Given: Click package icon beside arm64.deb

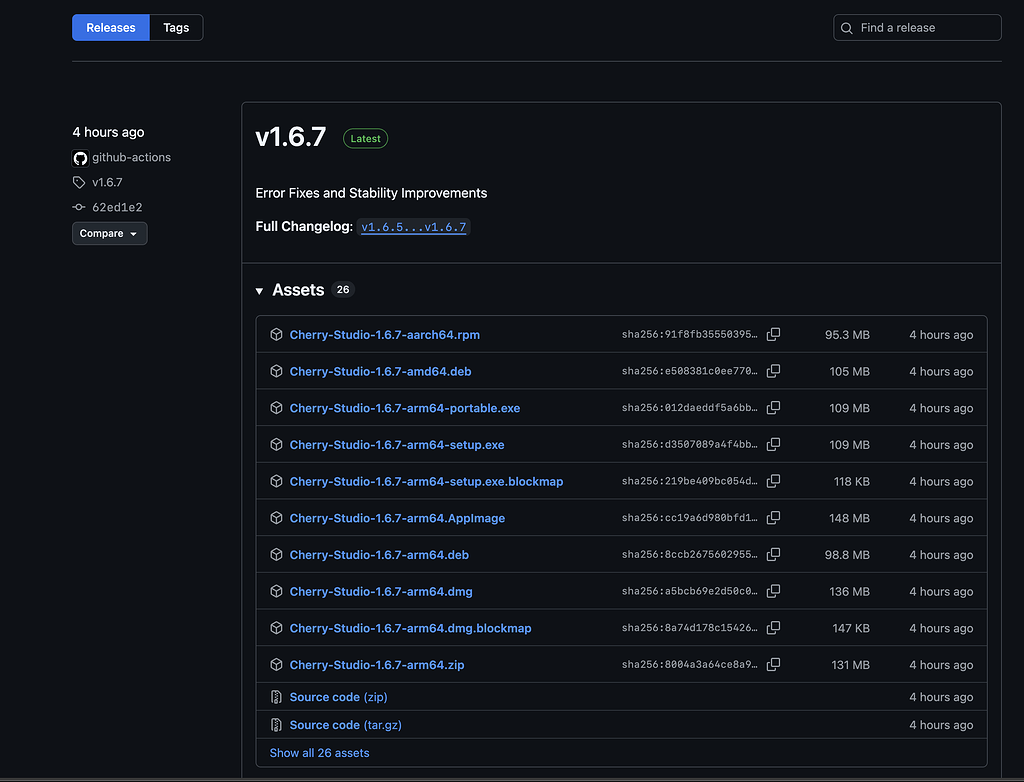Looking at the screenshot, I should tap(276, 554).
